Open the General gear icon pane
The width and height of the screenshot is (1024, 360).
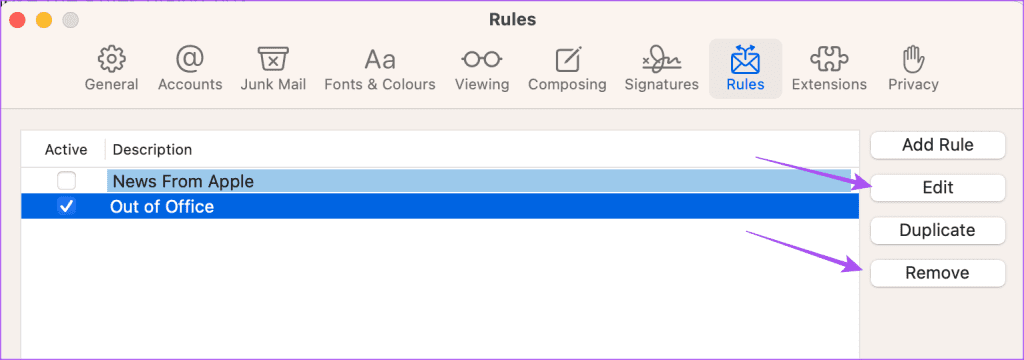(x=111, y=59)
